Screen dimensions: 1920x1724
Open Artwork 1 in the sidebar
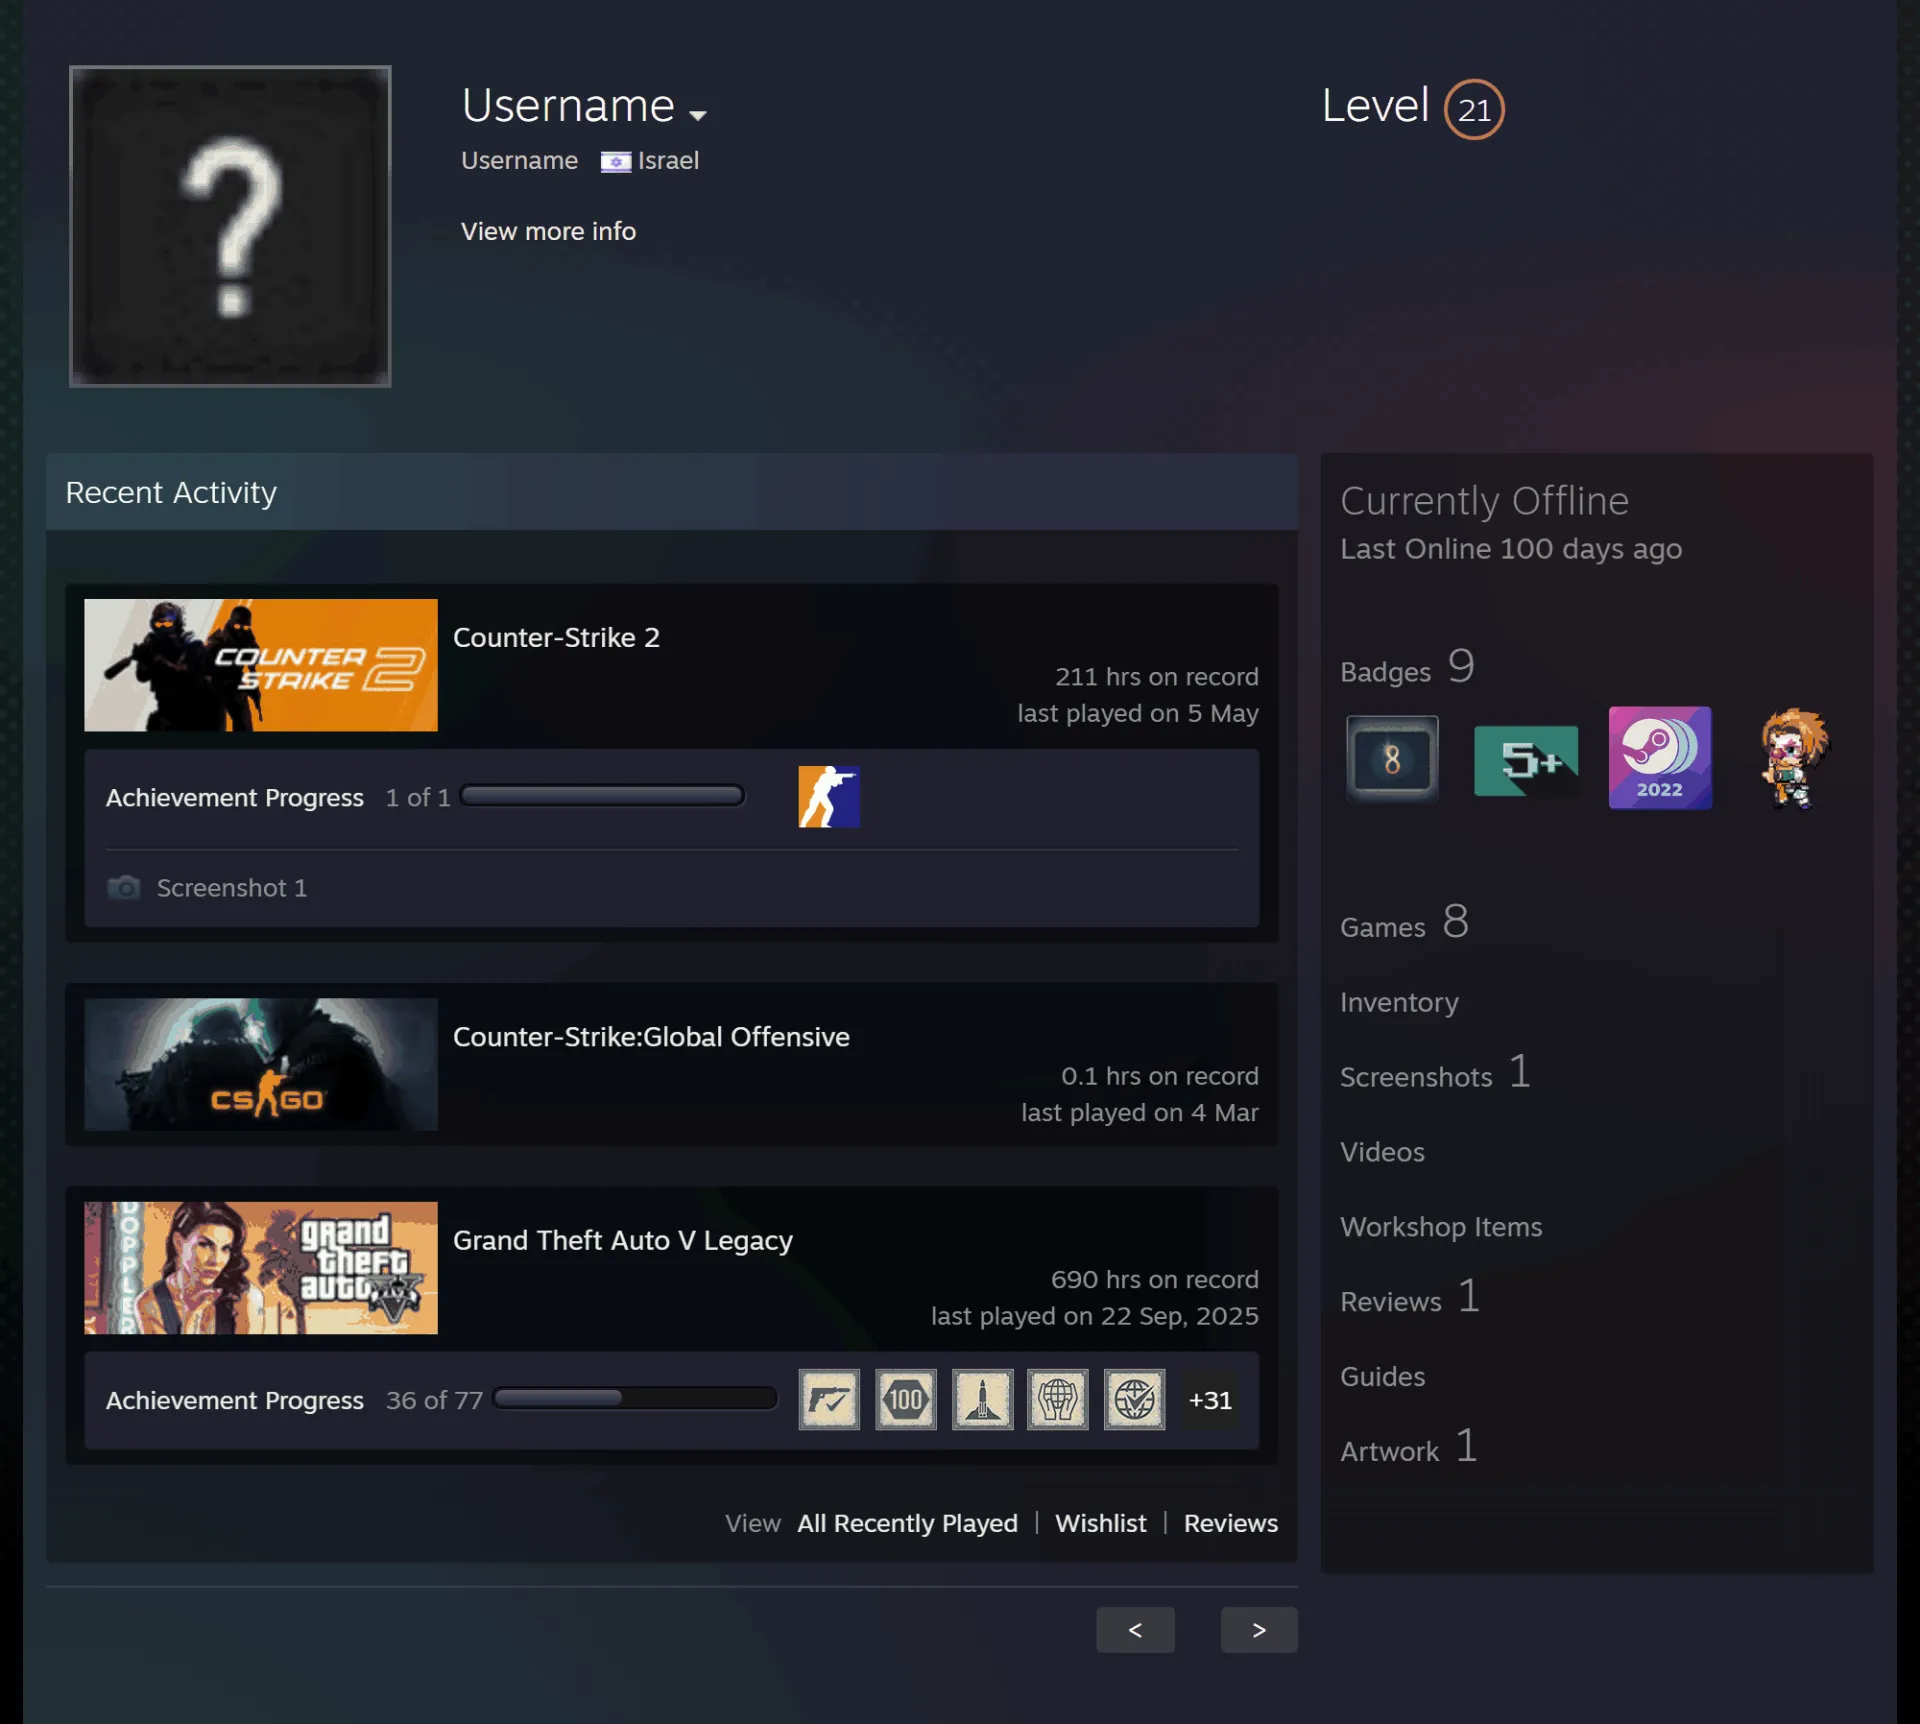(1408, 1448)
